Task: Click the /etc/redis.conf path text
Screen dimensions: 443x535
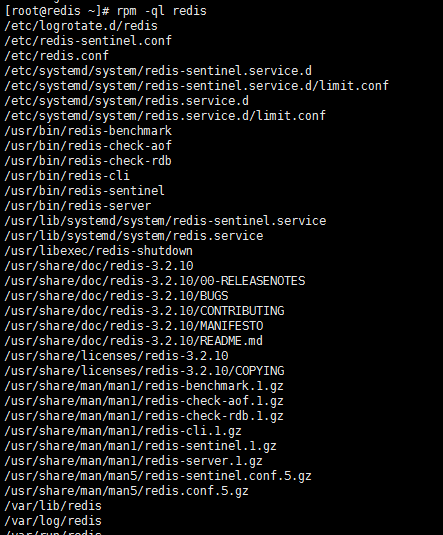Action: [57, 56]
